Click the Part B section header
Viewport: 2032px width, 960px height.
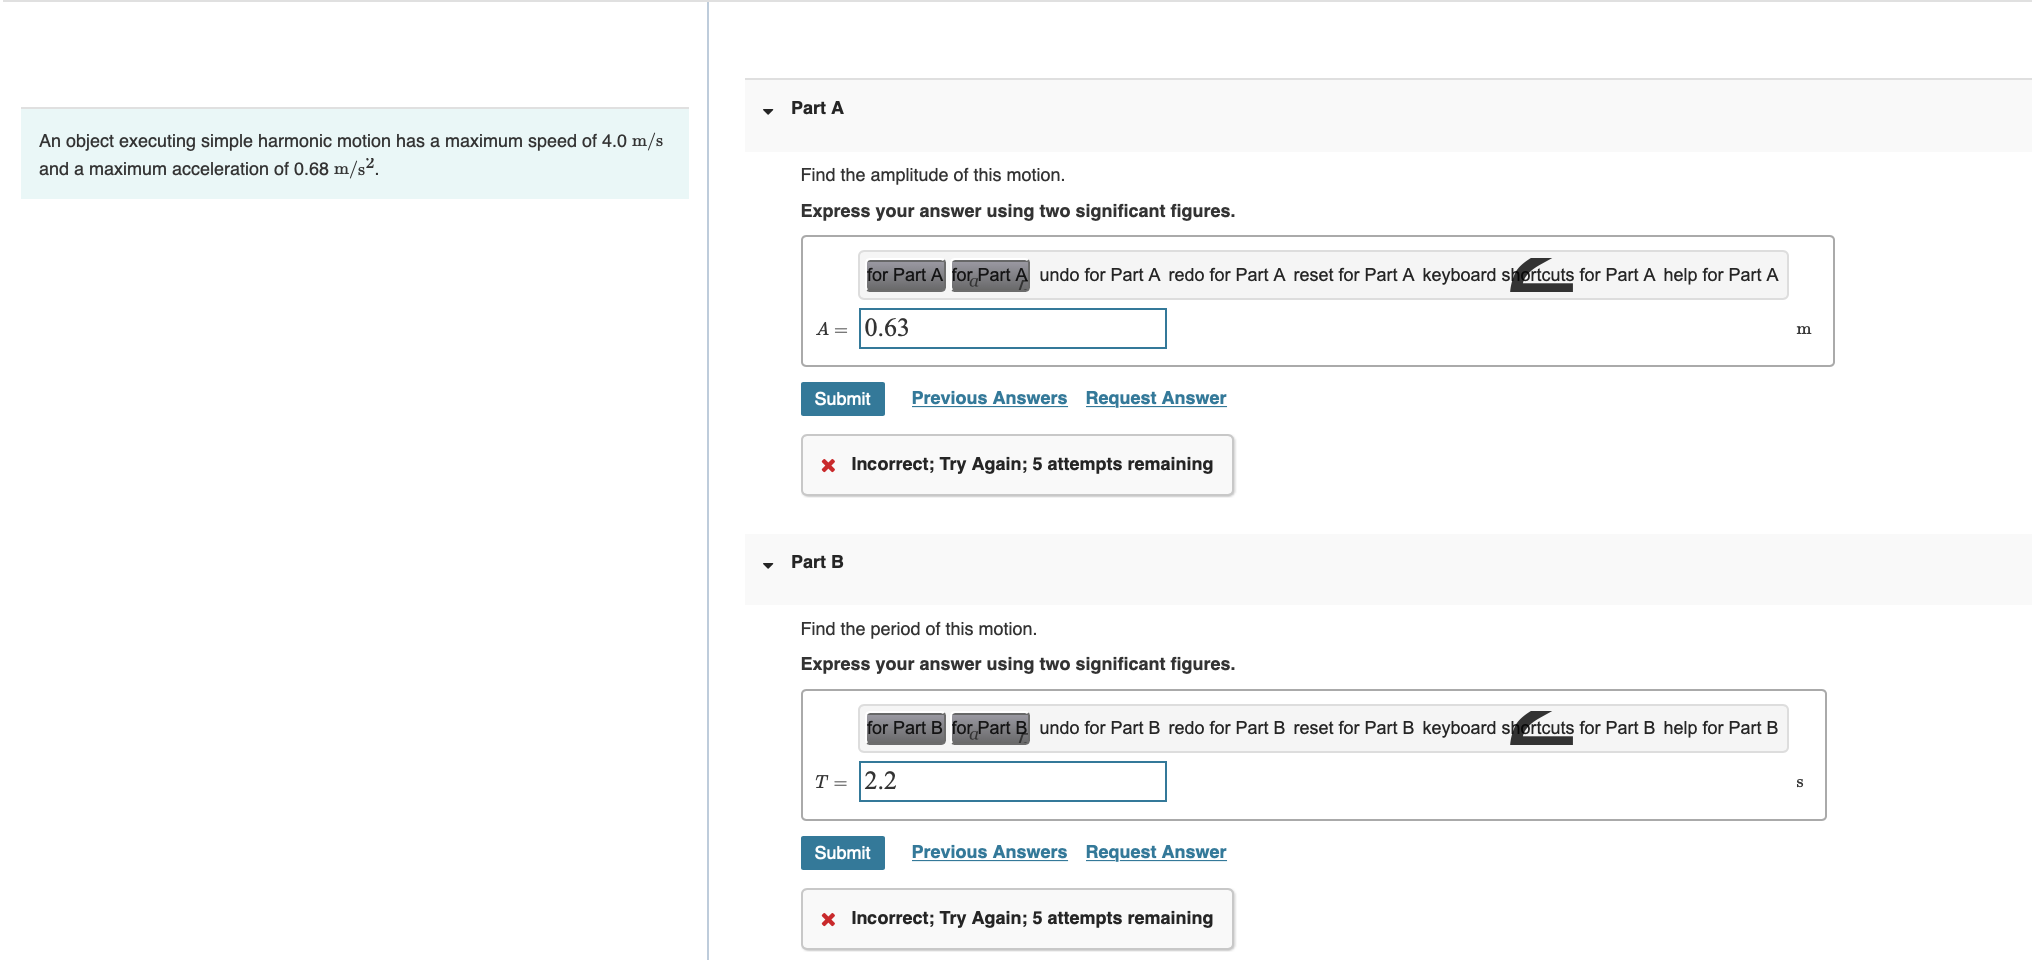pyautogui.click(x=817, y=562)
